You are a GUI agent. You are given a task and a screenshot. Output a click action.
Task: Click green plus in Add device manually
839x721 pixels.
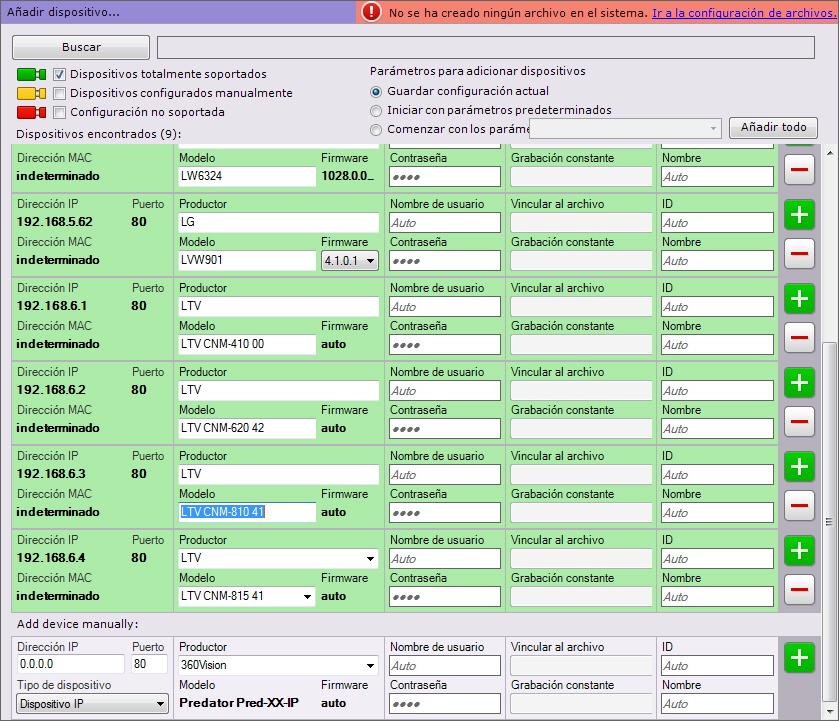click(799, 658)
